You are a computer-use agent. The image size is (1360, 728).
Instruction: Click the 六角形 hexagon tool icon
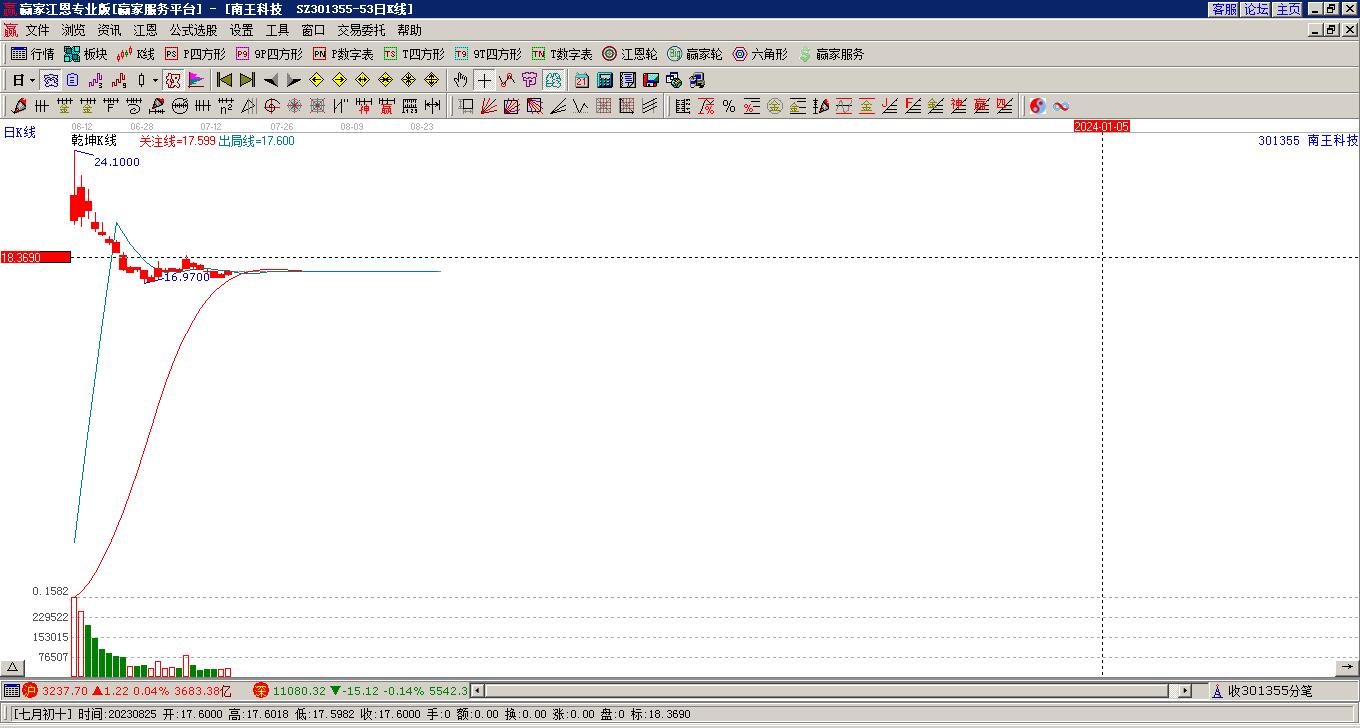[x=760, y=54]
